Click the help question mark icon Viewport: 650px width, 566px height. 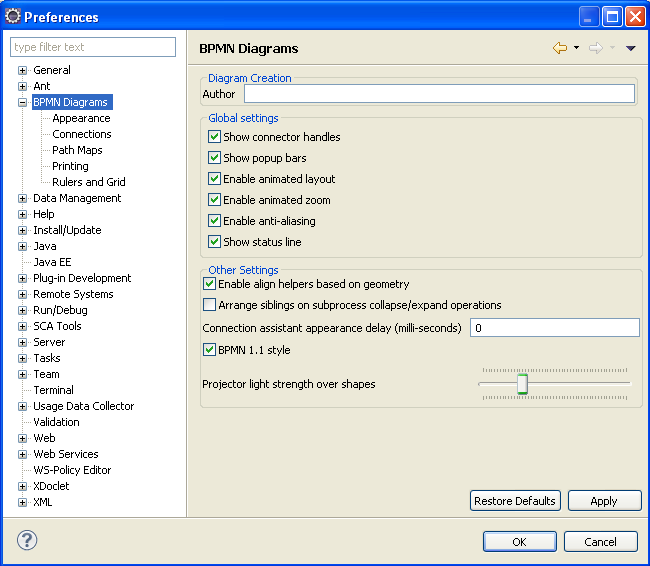[x=27, y=540]
